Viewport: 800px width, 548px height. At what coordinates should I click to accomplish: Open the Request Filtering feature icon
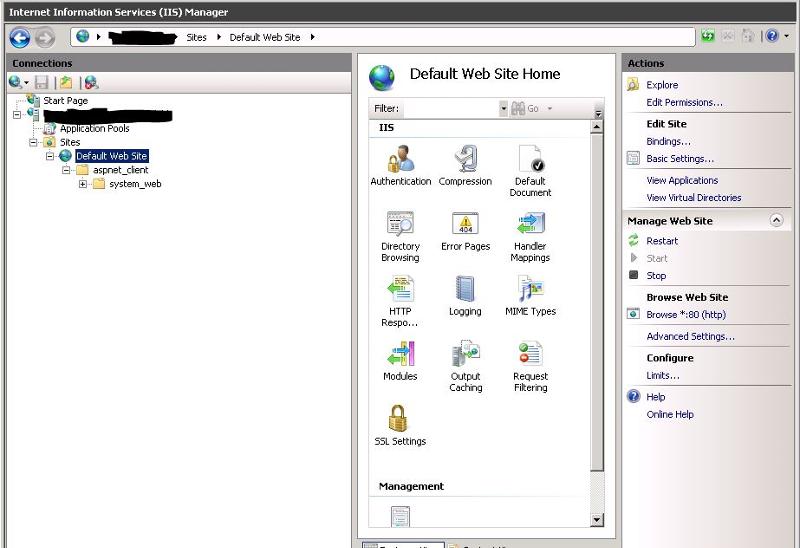pyautogui.click(x=531, y=353)
